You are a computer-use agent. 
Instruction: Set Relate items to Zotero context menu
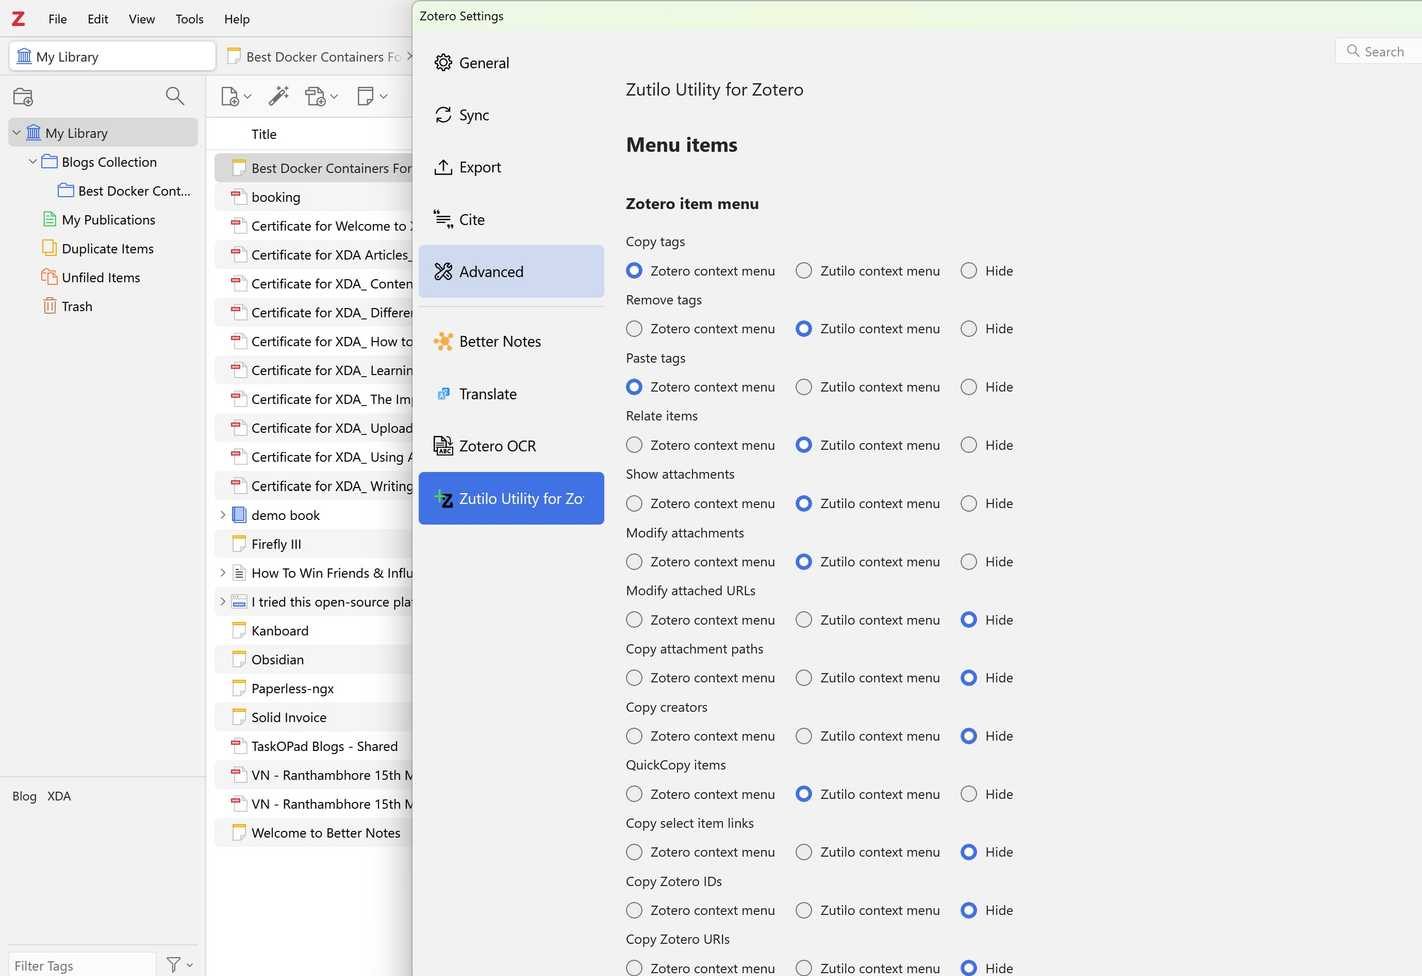pyautogui.click(x=634, y=445)
